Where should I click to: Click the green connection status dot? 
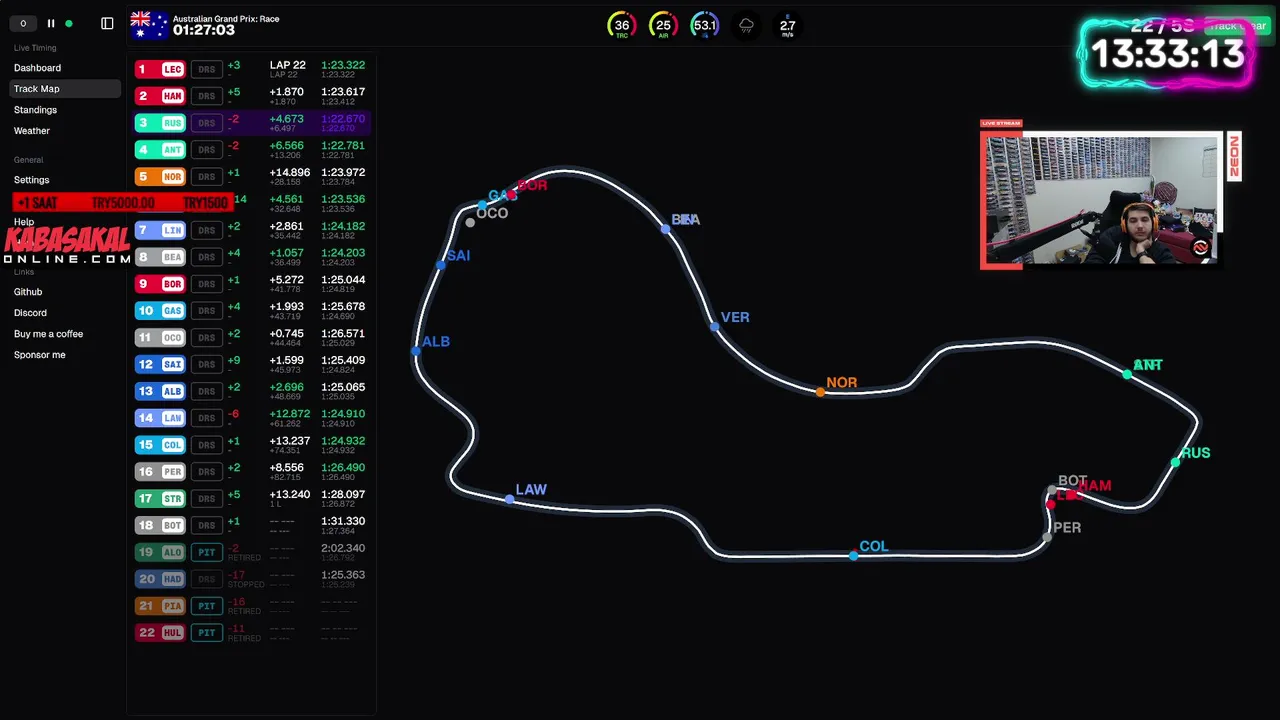click(69, 23)
